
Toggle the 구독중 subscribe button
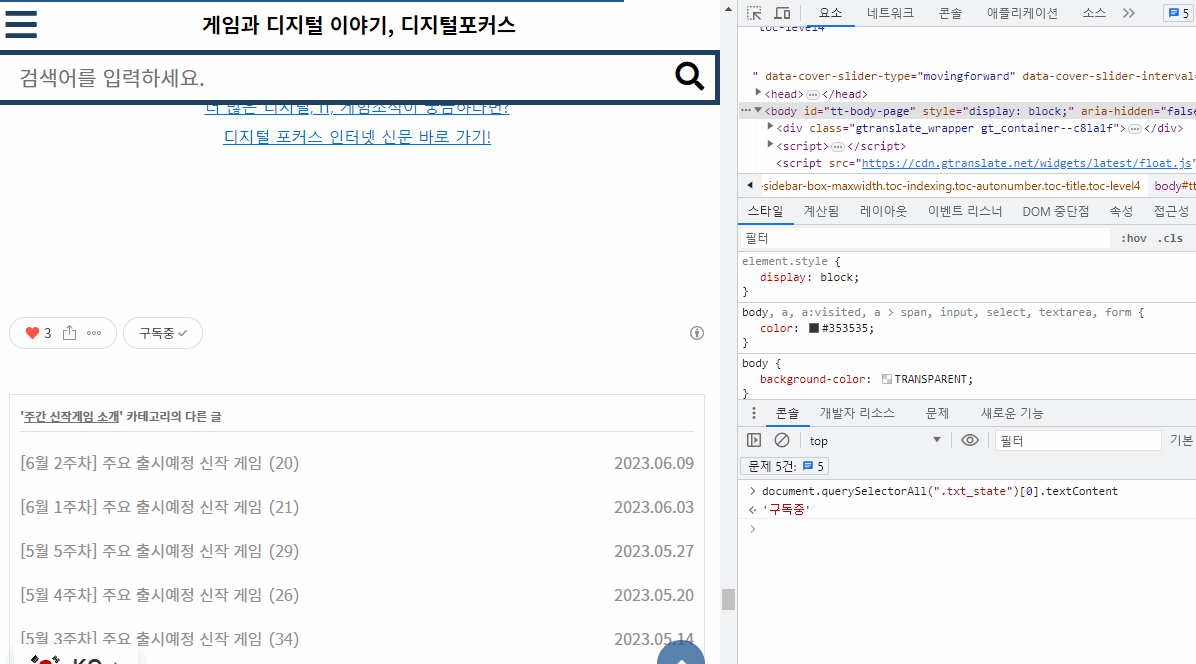click(x=162, y=333)
